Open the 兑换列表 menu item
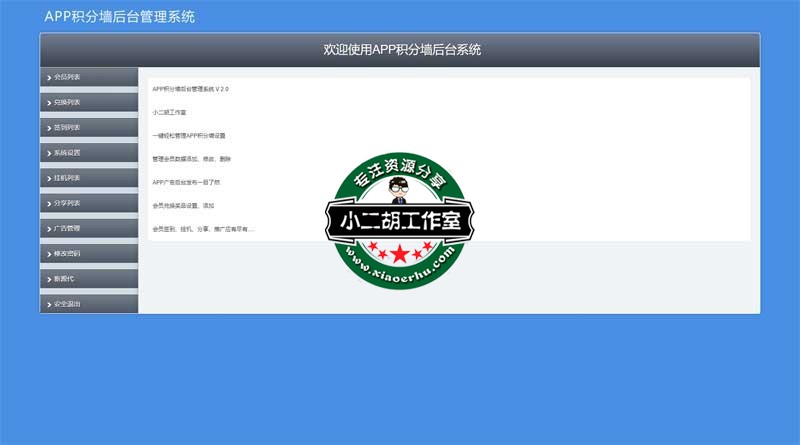This screenshot has height=445, width=800. pos(67,102)
